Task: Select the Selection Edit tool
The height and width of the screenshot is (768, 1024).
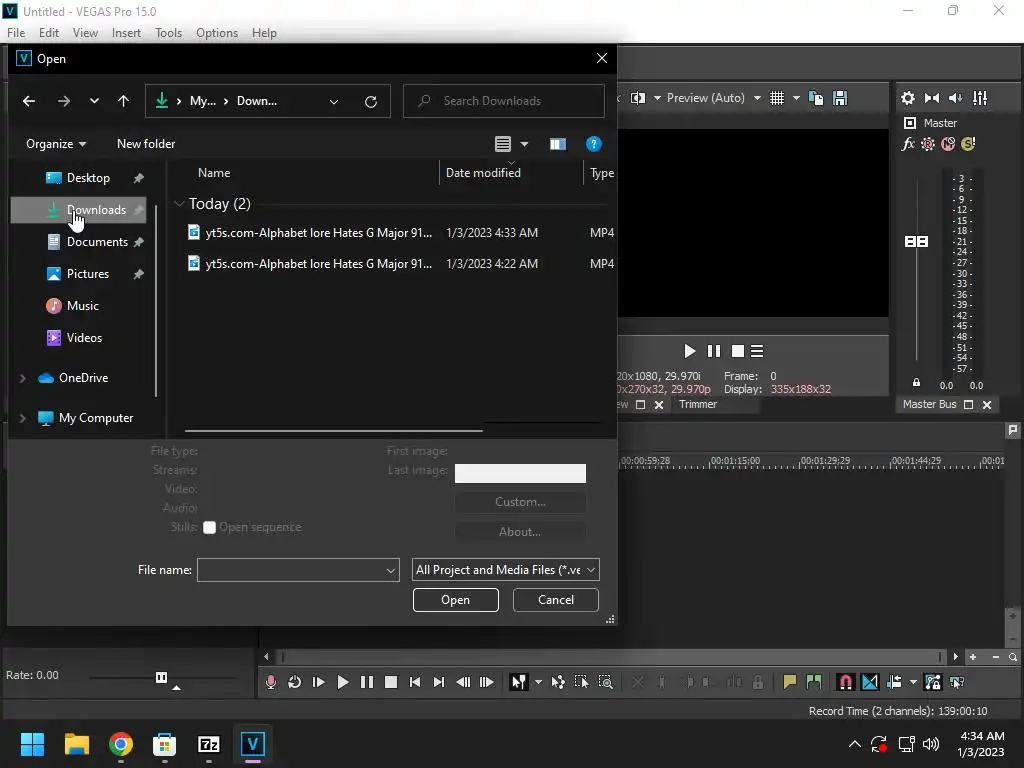Action: [x=581, y=682]
